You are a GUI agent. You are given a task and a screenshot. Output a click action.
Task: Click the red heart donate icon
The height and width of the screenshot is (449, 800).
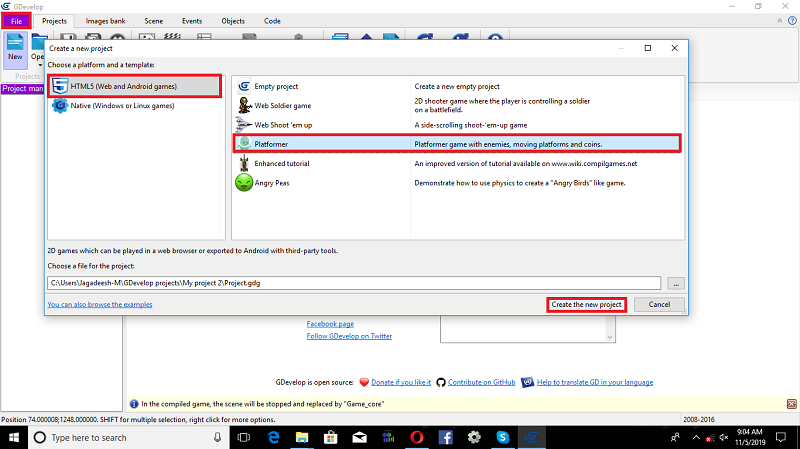364,382
